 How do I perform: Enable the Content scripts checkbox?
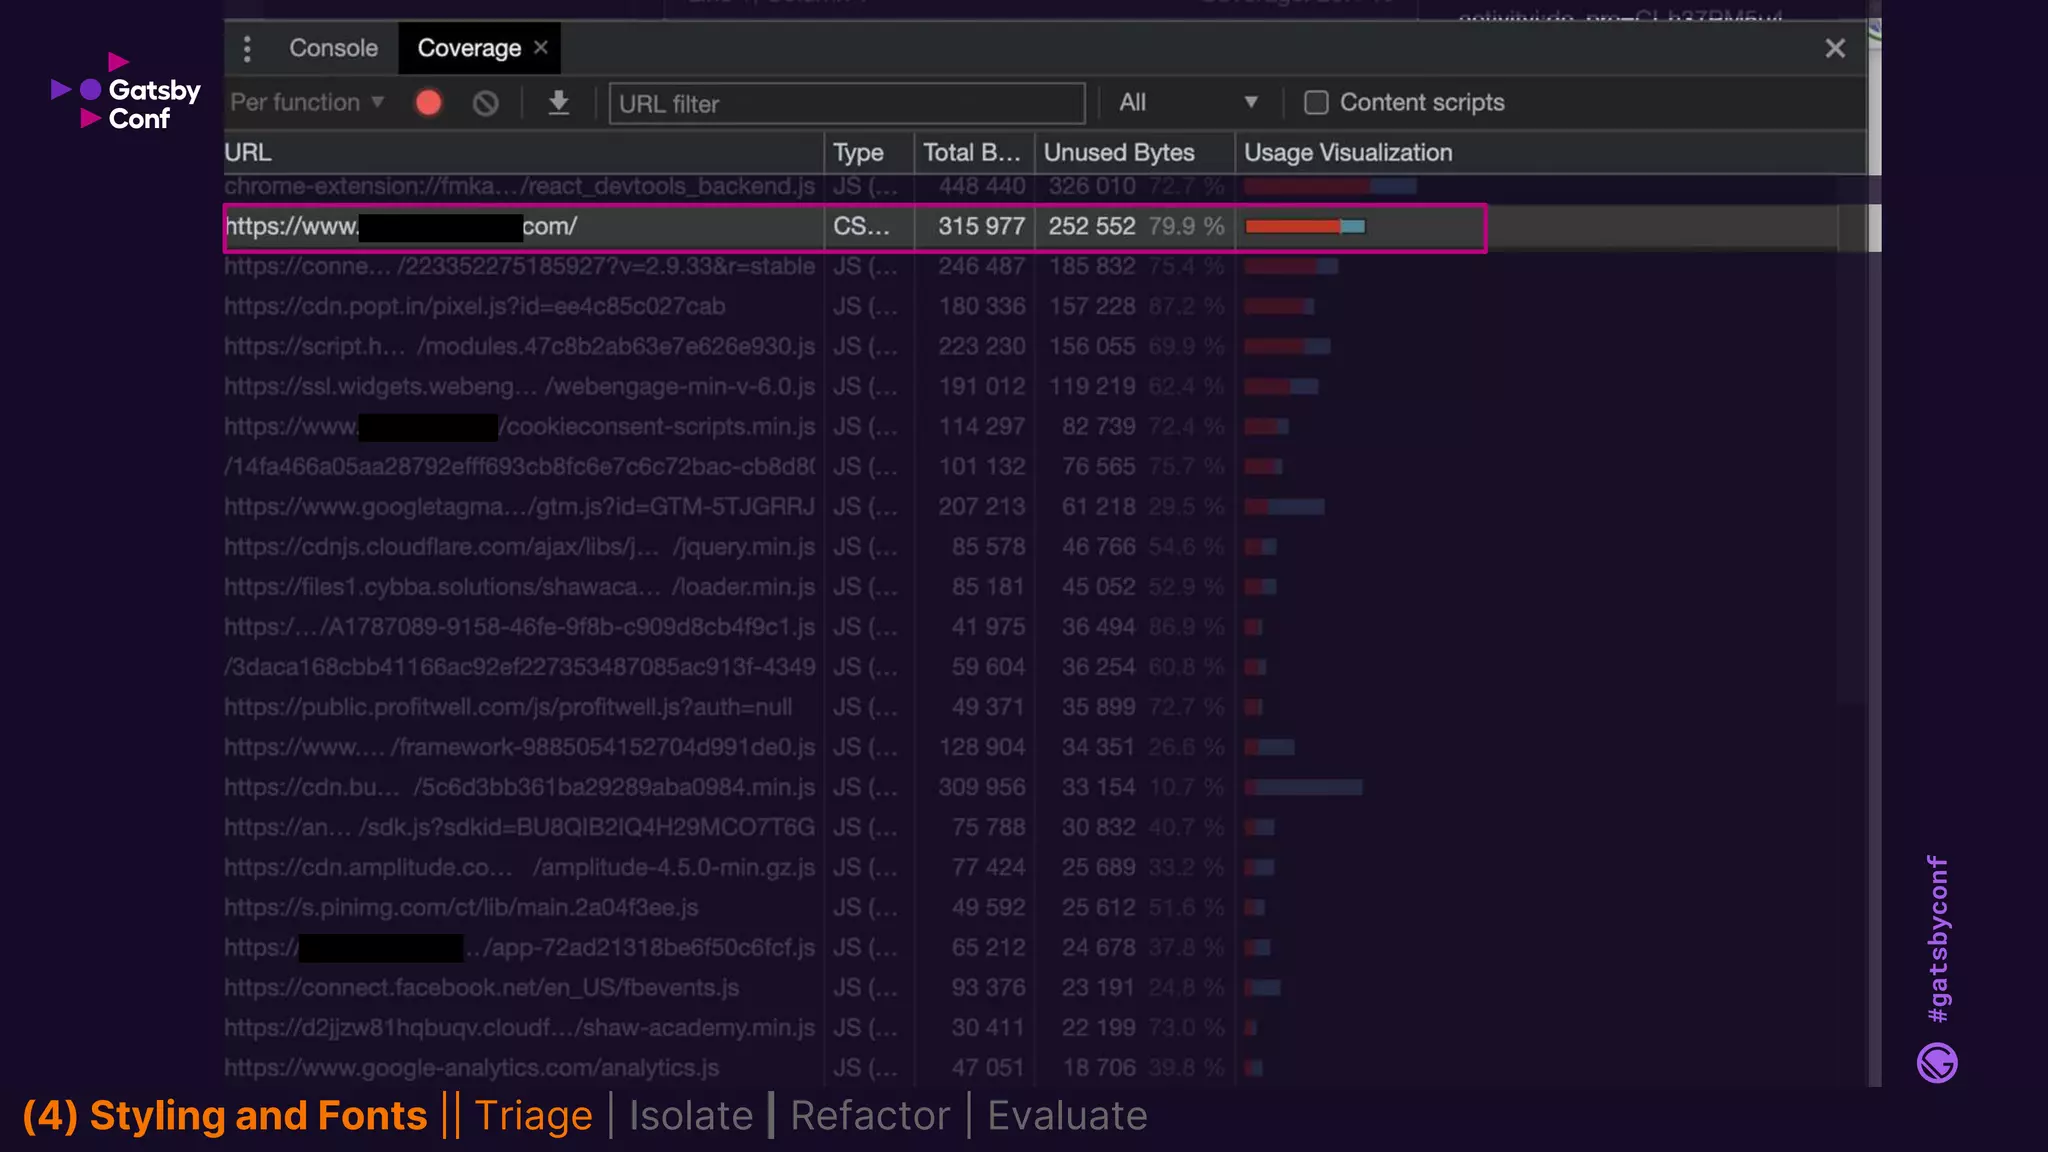click(x=1316, y=103)
